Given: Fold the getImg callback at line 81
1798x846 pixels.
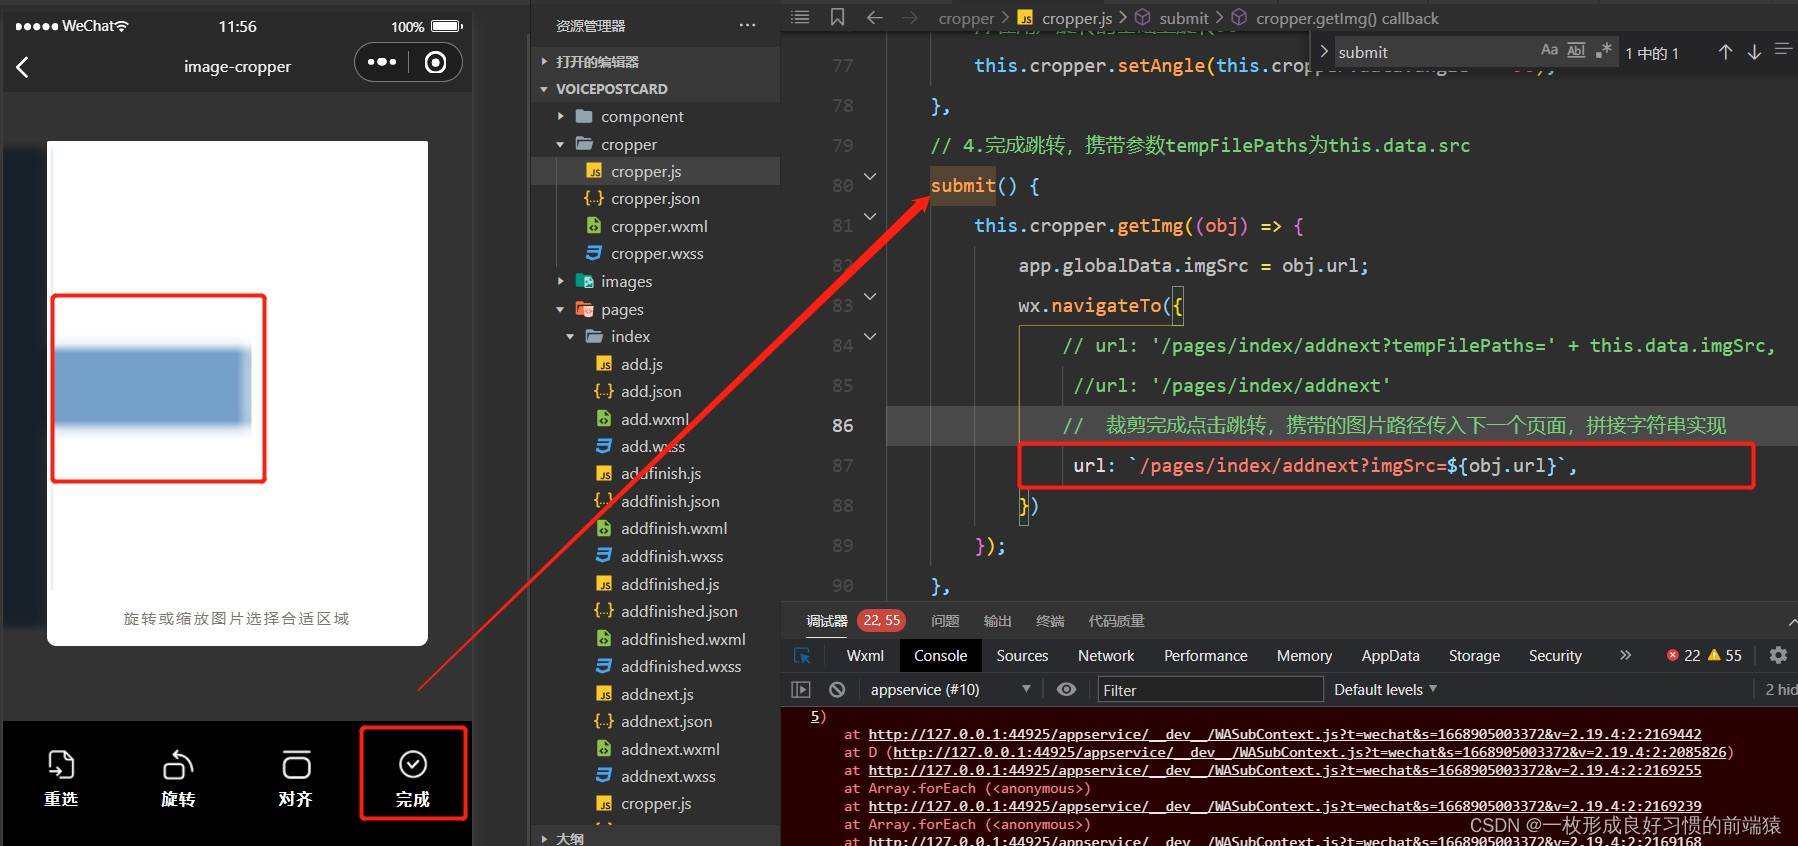Looking at the screenshot, I should (x=870, y=216).
